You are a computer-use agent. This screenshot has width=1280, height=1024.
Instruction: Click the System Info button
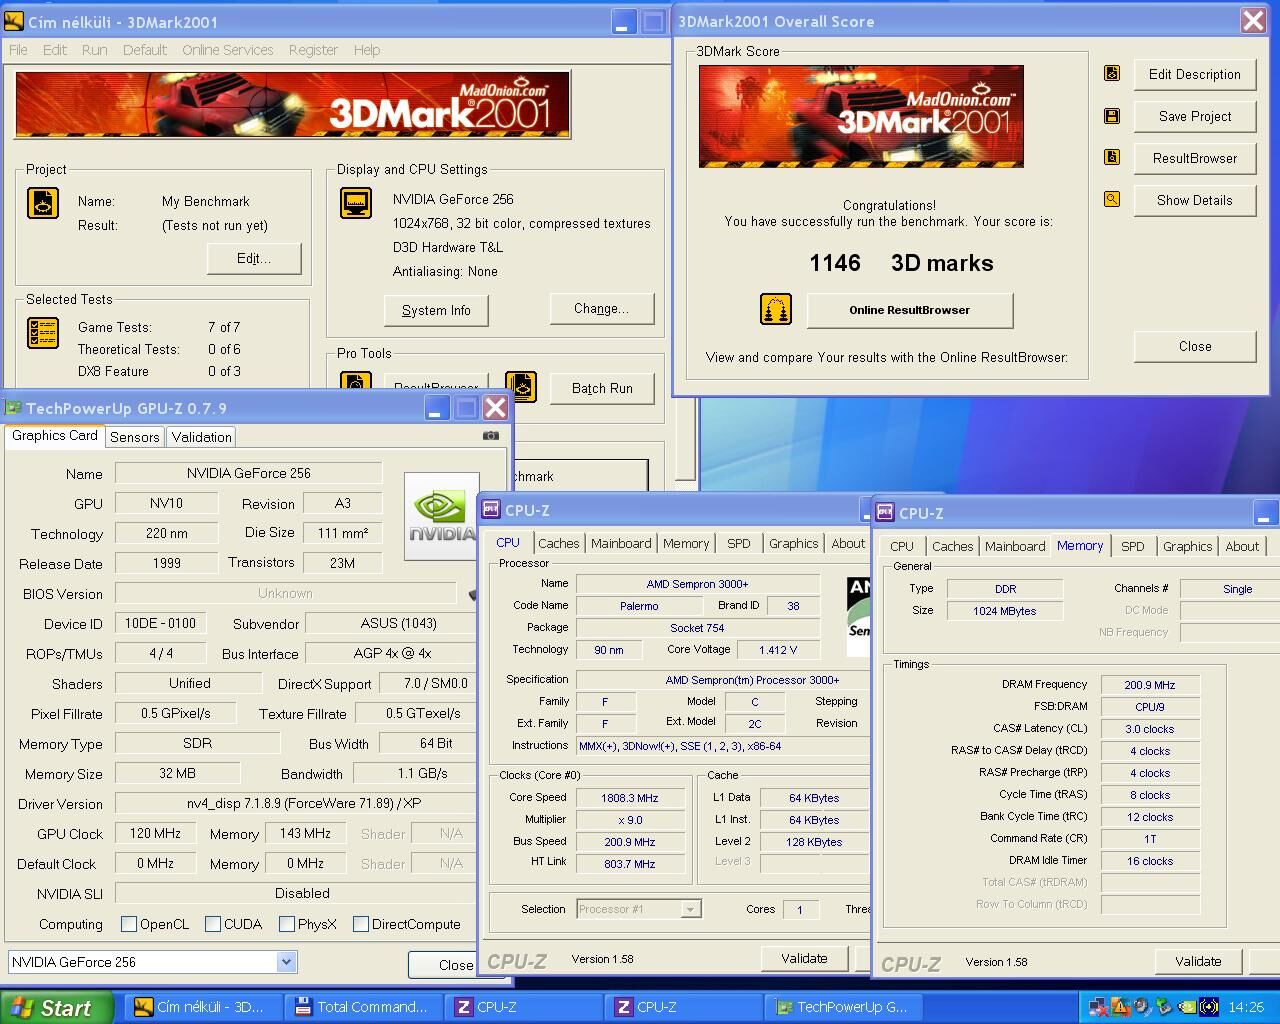tap(436, 310)
